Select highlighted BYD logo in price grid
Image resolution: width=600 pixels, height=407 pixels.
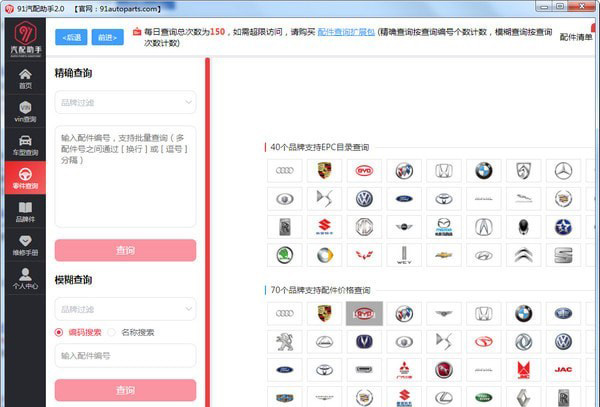(364, 314)
